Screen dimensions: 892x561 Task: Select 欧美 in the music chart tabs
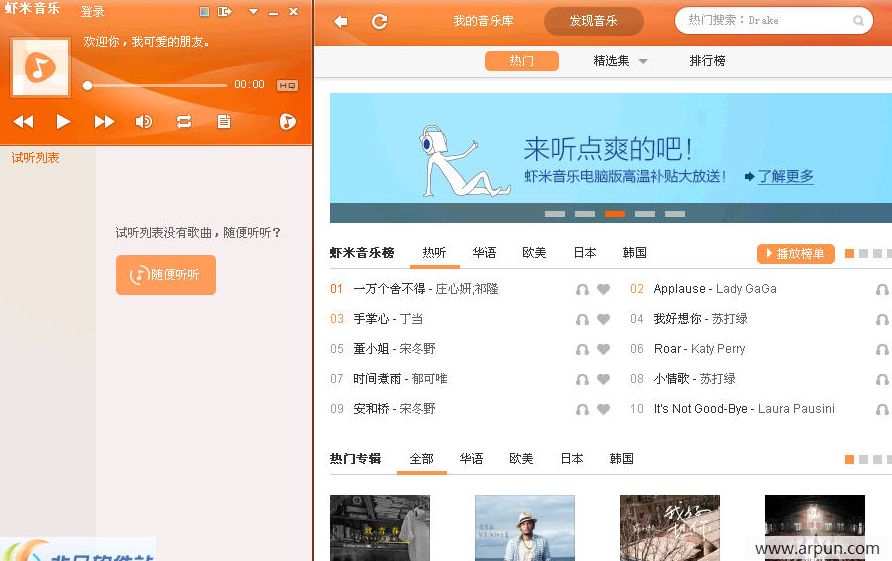tap(534, 253)
